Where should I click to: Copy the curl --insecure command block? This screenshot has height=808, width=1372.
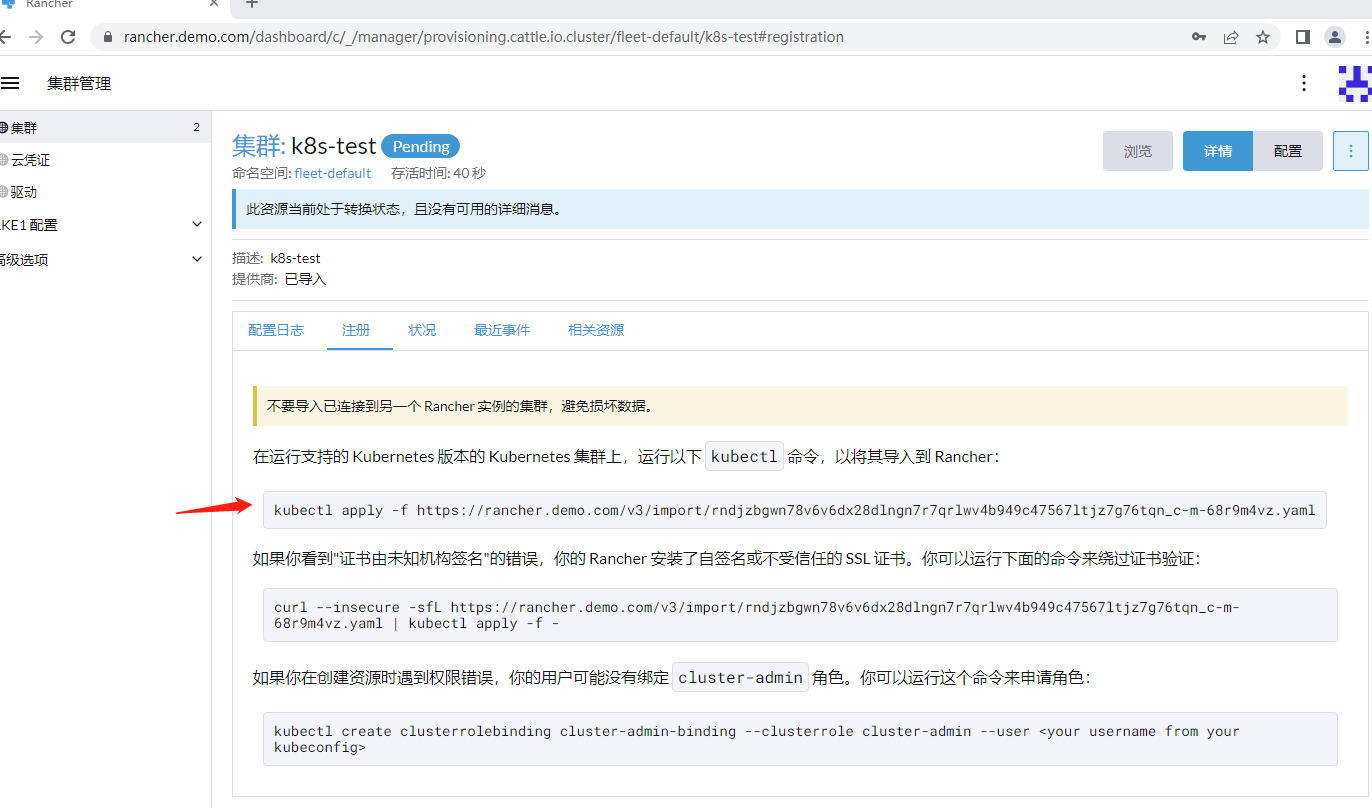(x=800, y=614)
